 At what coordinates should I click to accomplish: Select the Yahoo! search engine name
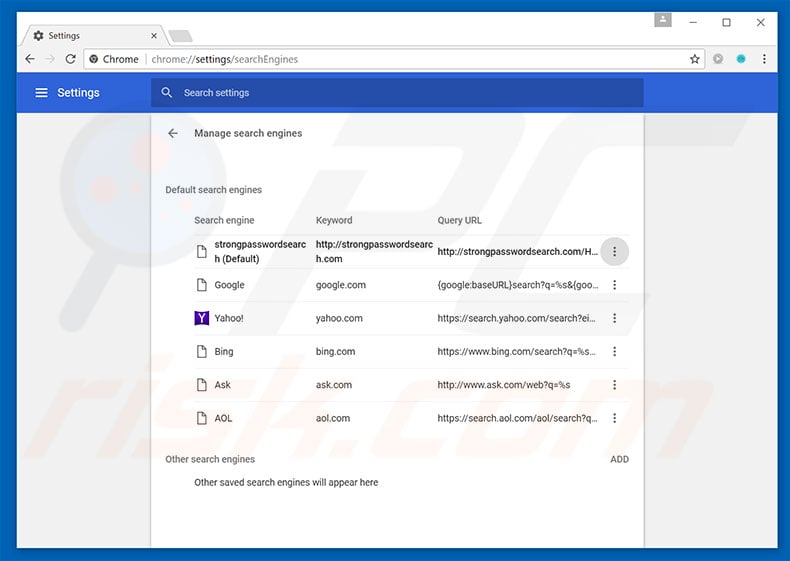(x=229, y=318)
